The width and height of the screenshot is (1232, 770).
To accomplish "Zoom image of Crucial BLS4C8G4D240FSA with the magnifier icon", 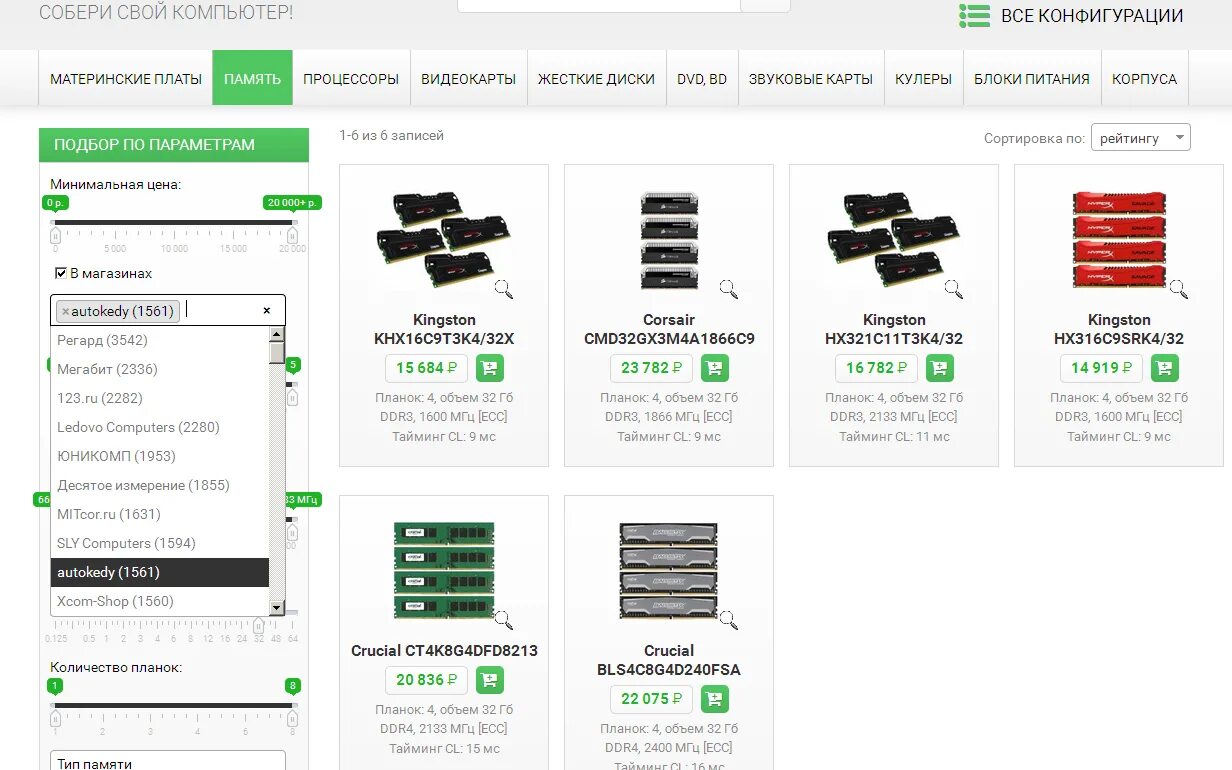I will [728, 620].
